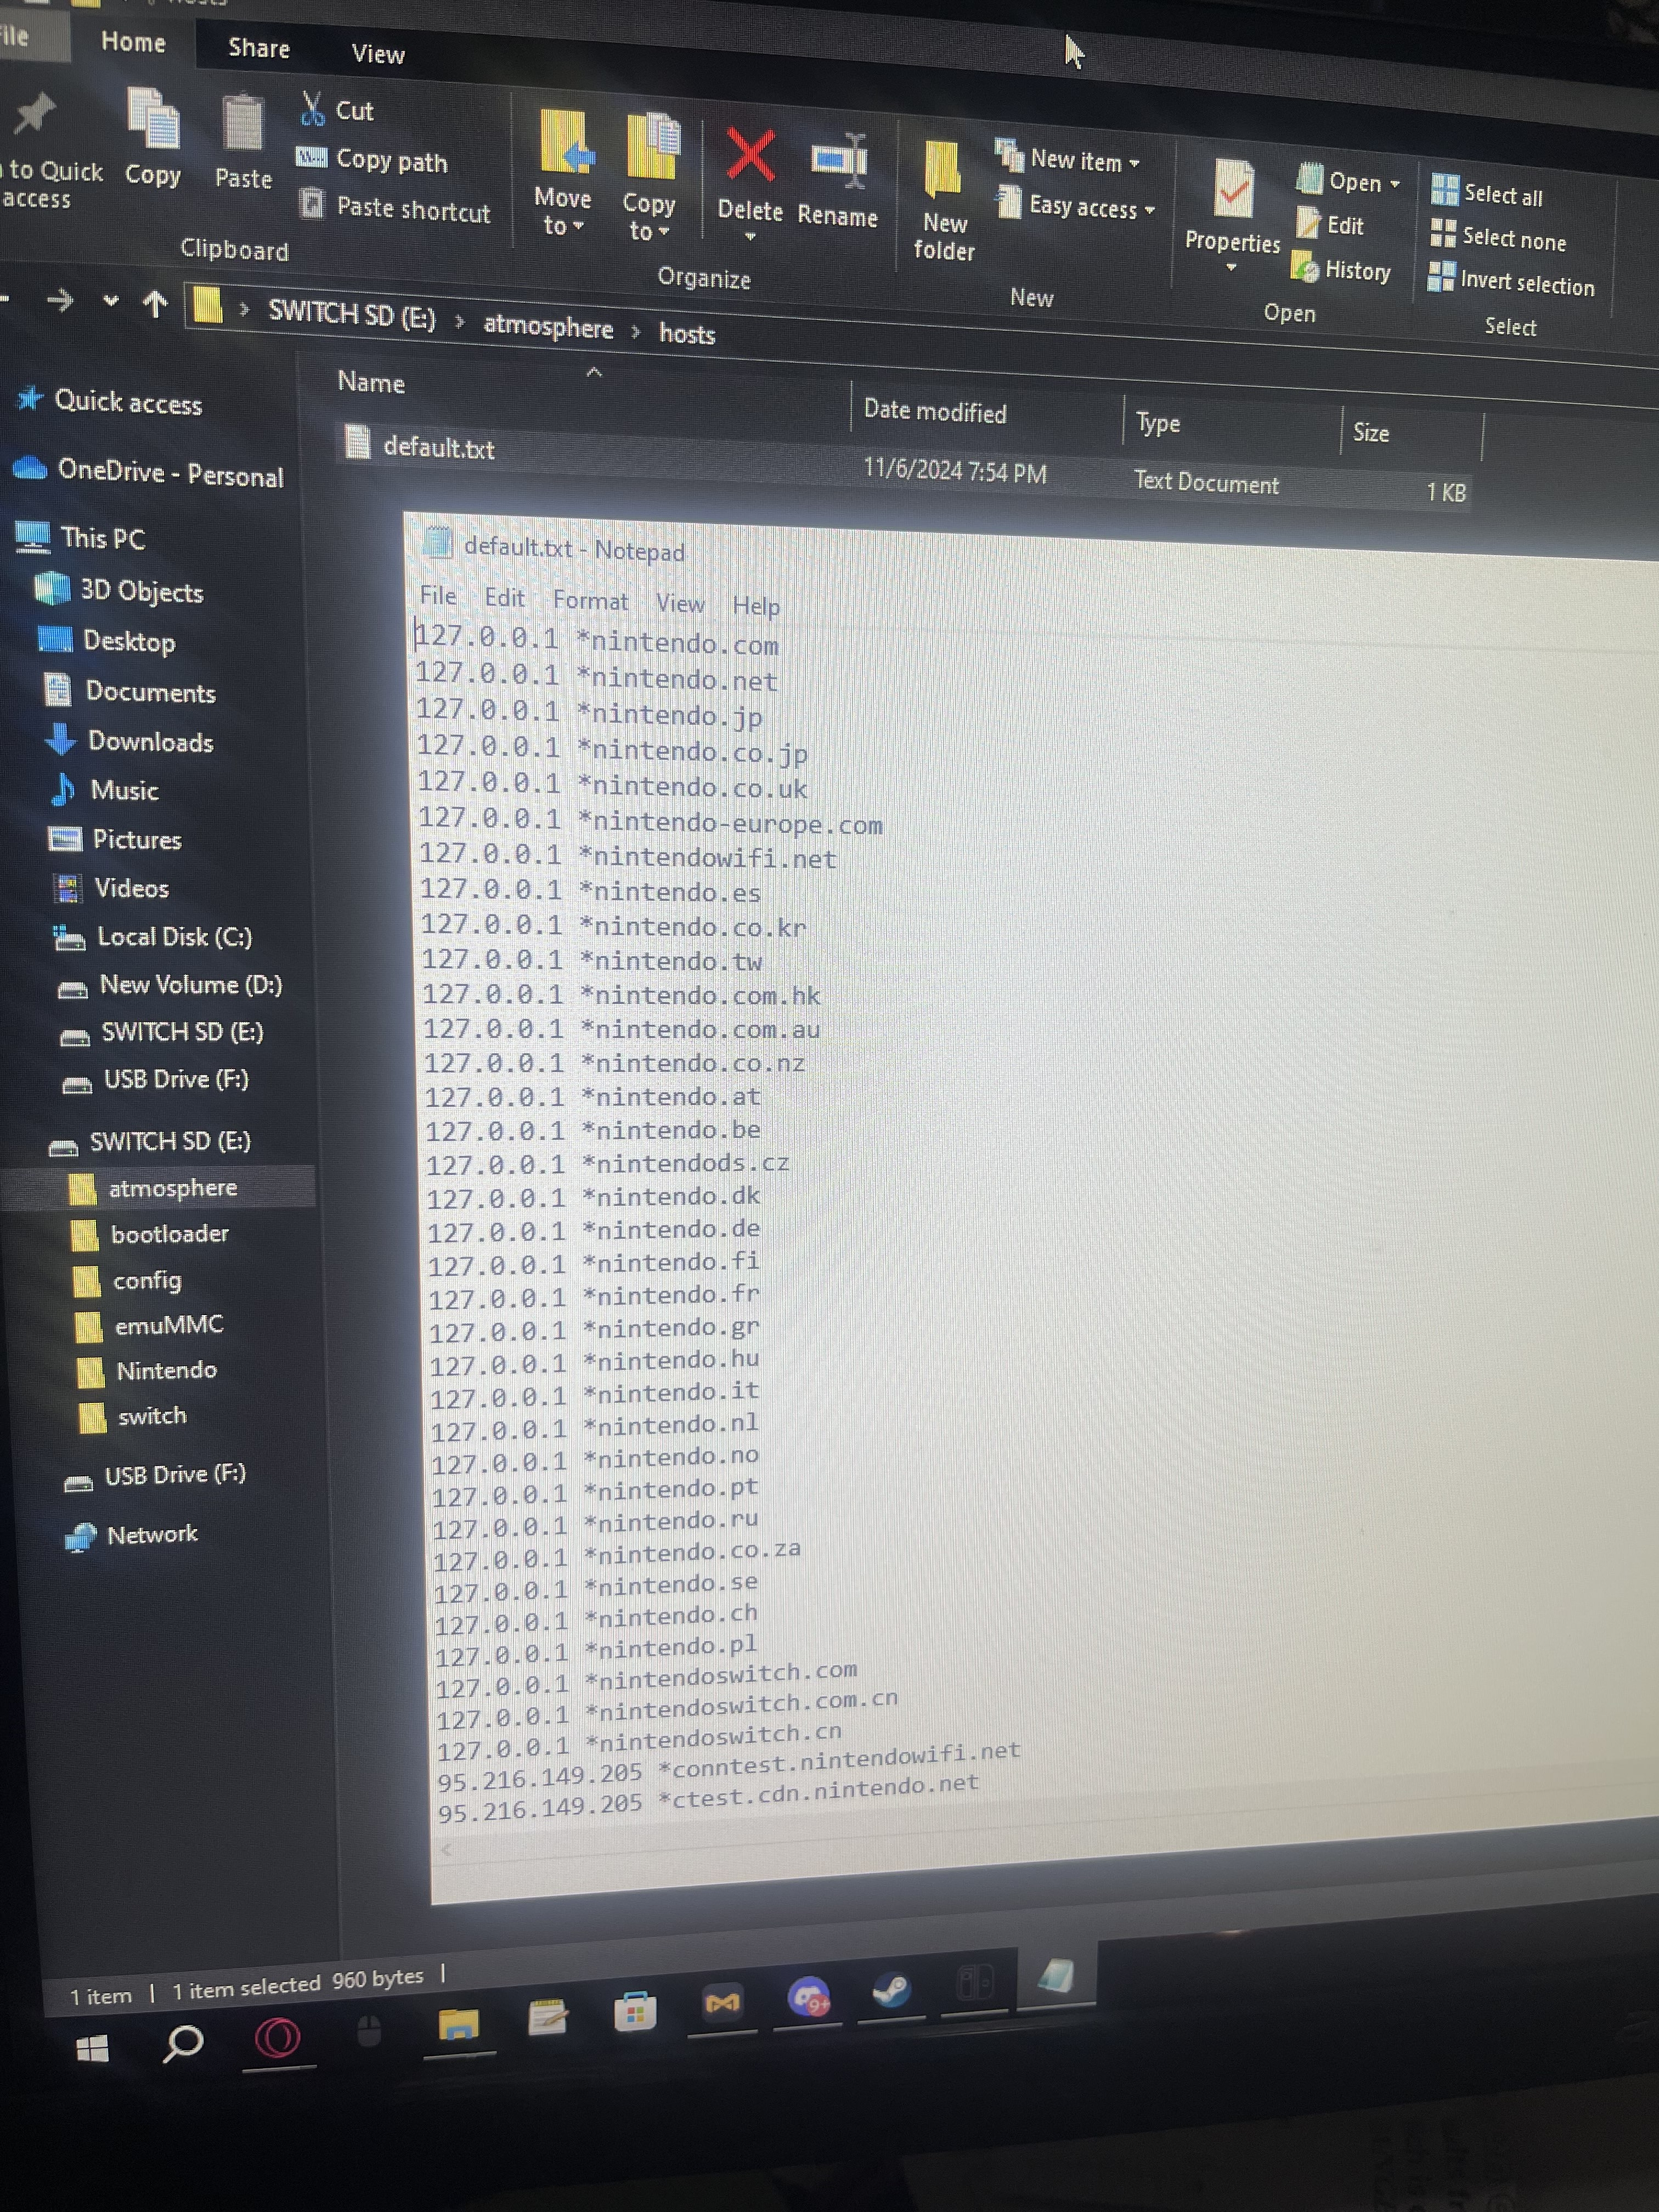Screen dimensions: 1659x2212
Task: Open Notepad's View menu
Action: point(680,603)
